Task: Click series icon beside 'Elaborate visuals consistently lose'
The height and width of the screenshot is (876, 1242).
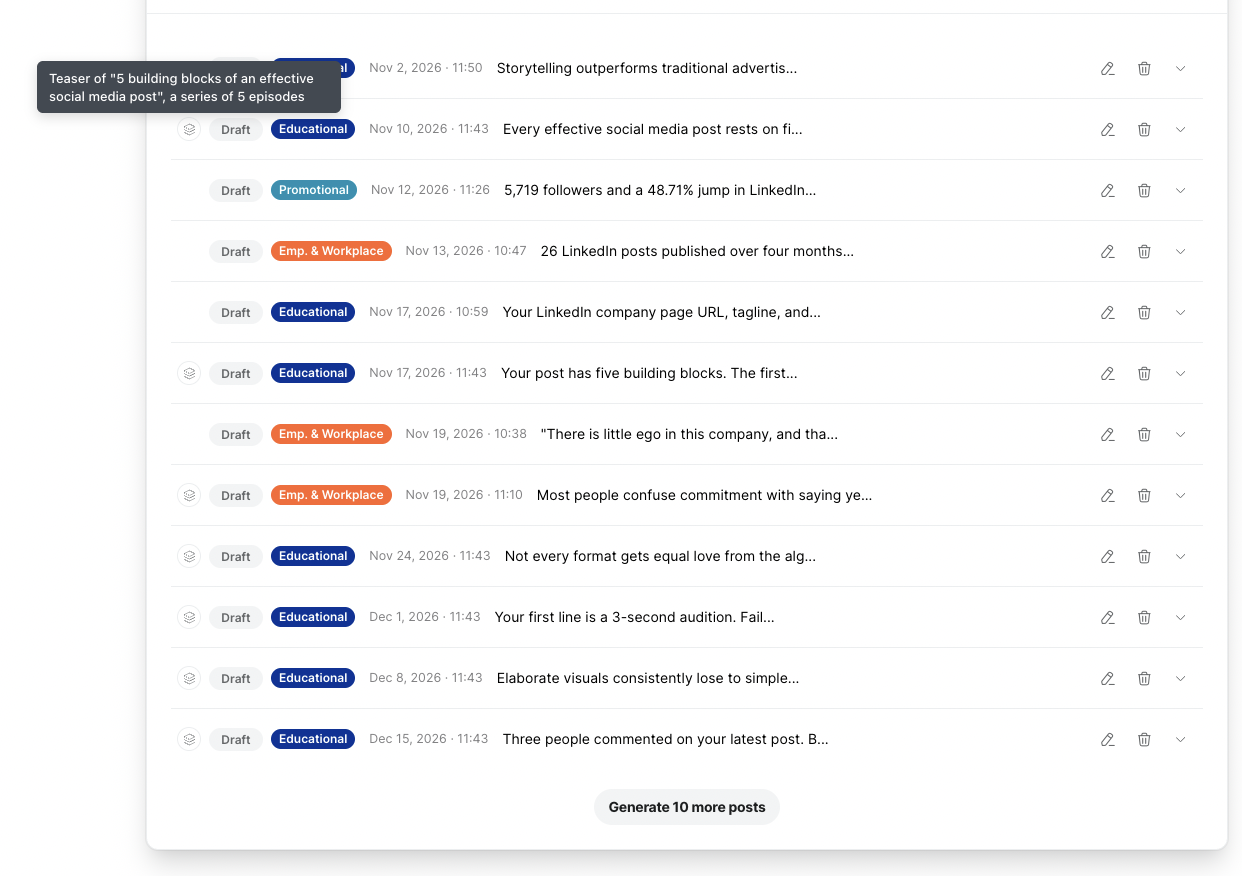Action: [x=189, y=678]
